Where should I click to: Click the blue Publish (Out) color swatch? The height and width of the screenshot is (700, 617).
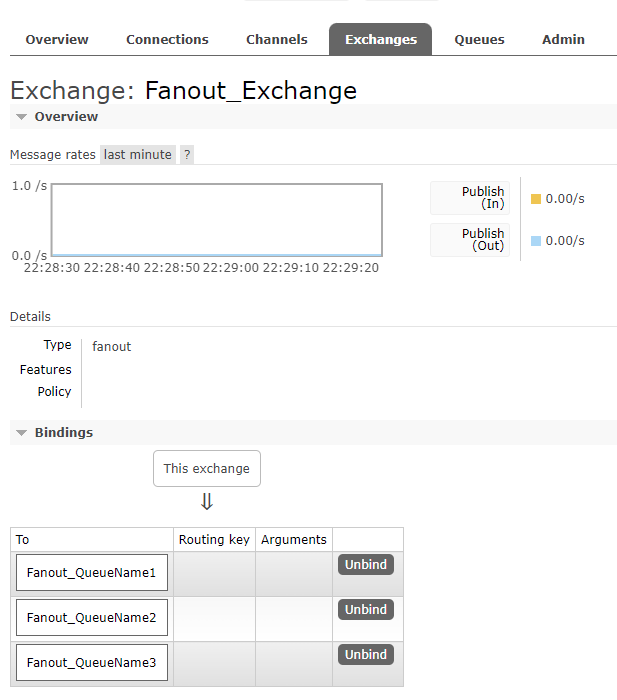coord(536,241)
